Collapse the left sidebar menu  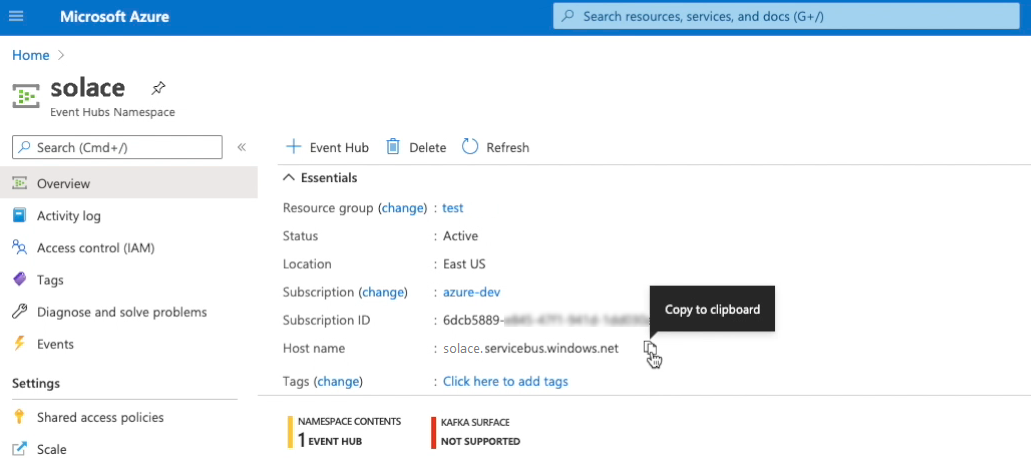241,147
